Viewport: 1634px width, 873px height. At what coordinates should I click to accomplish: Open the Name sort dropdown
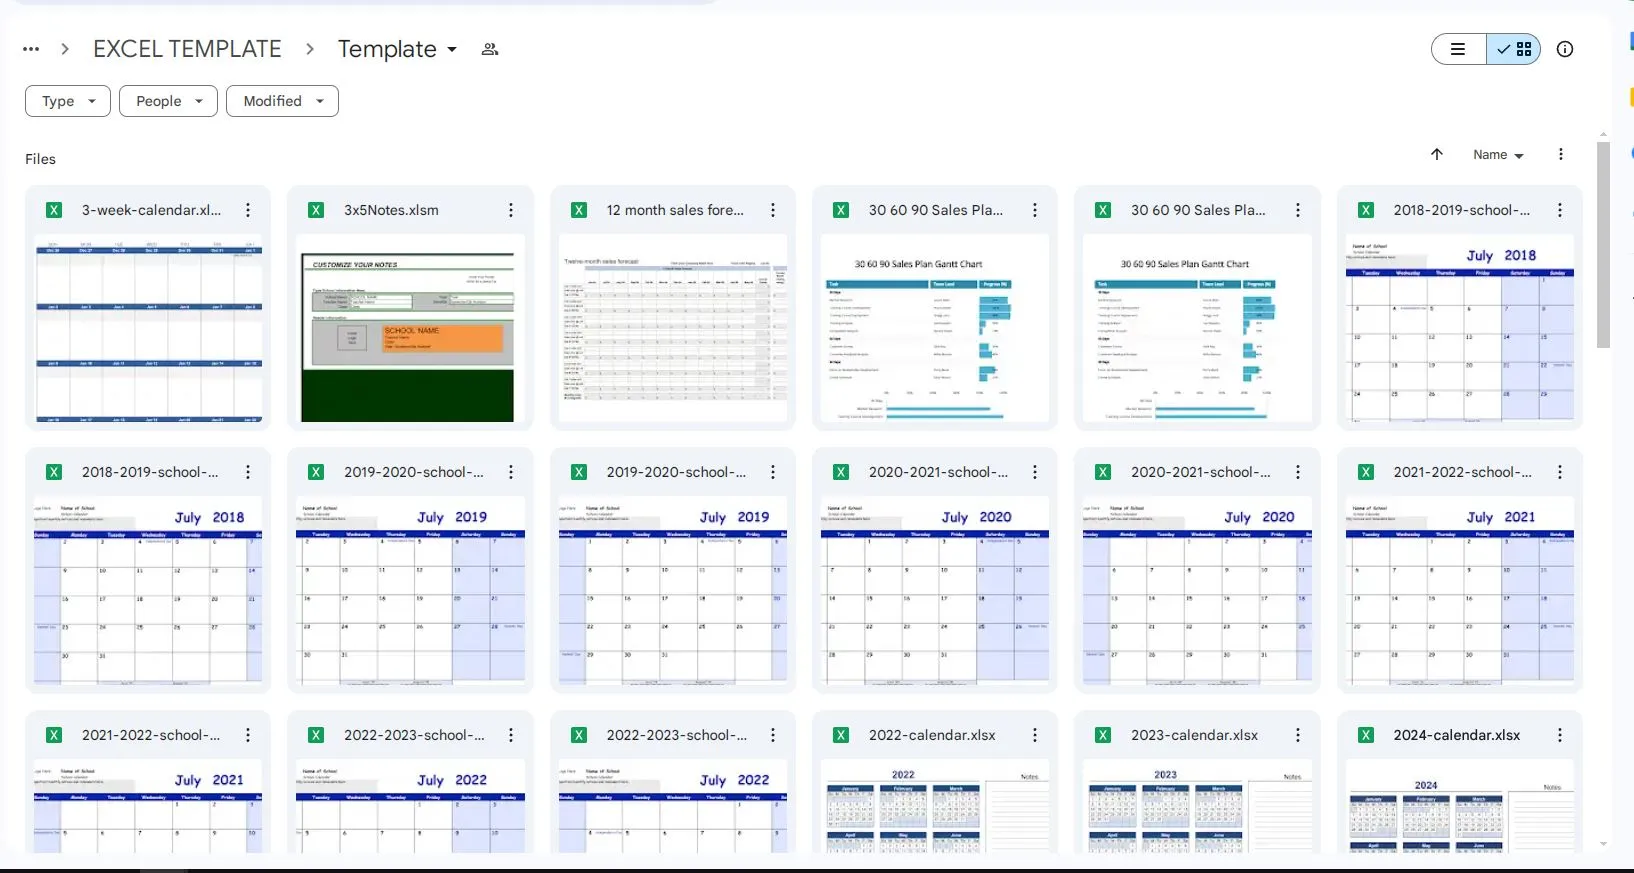click(1497, 155)
